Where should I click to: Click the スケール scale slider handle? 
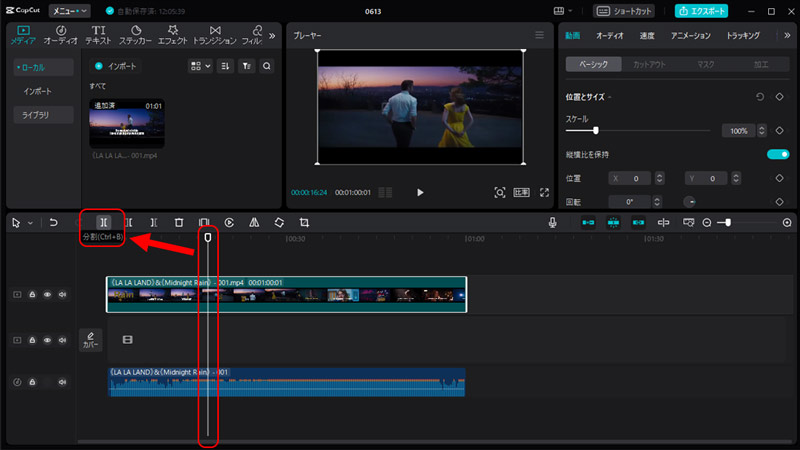(x=596, y=130)
